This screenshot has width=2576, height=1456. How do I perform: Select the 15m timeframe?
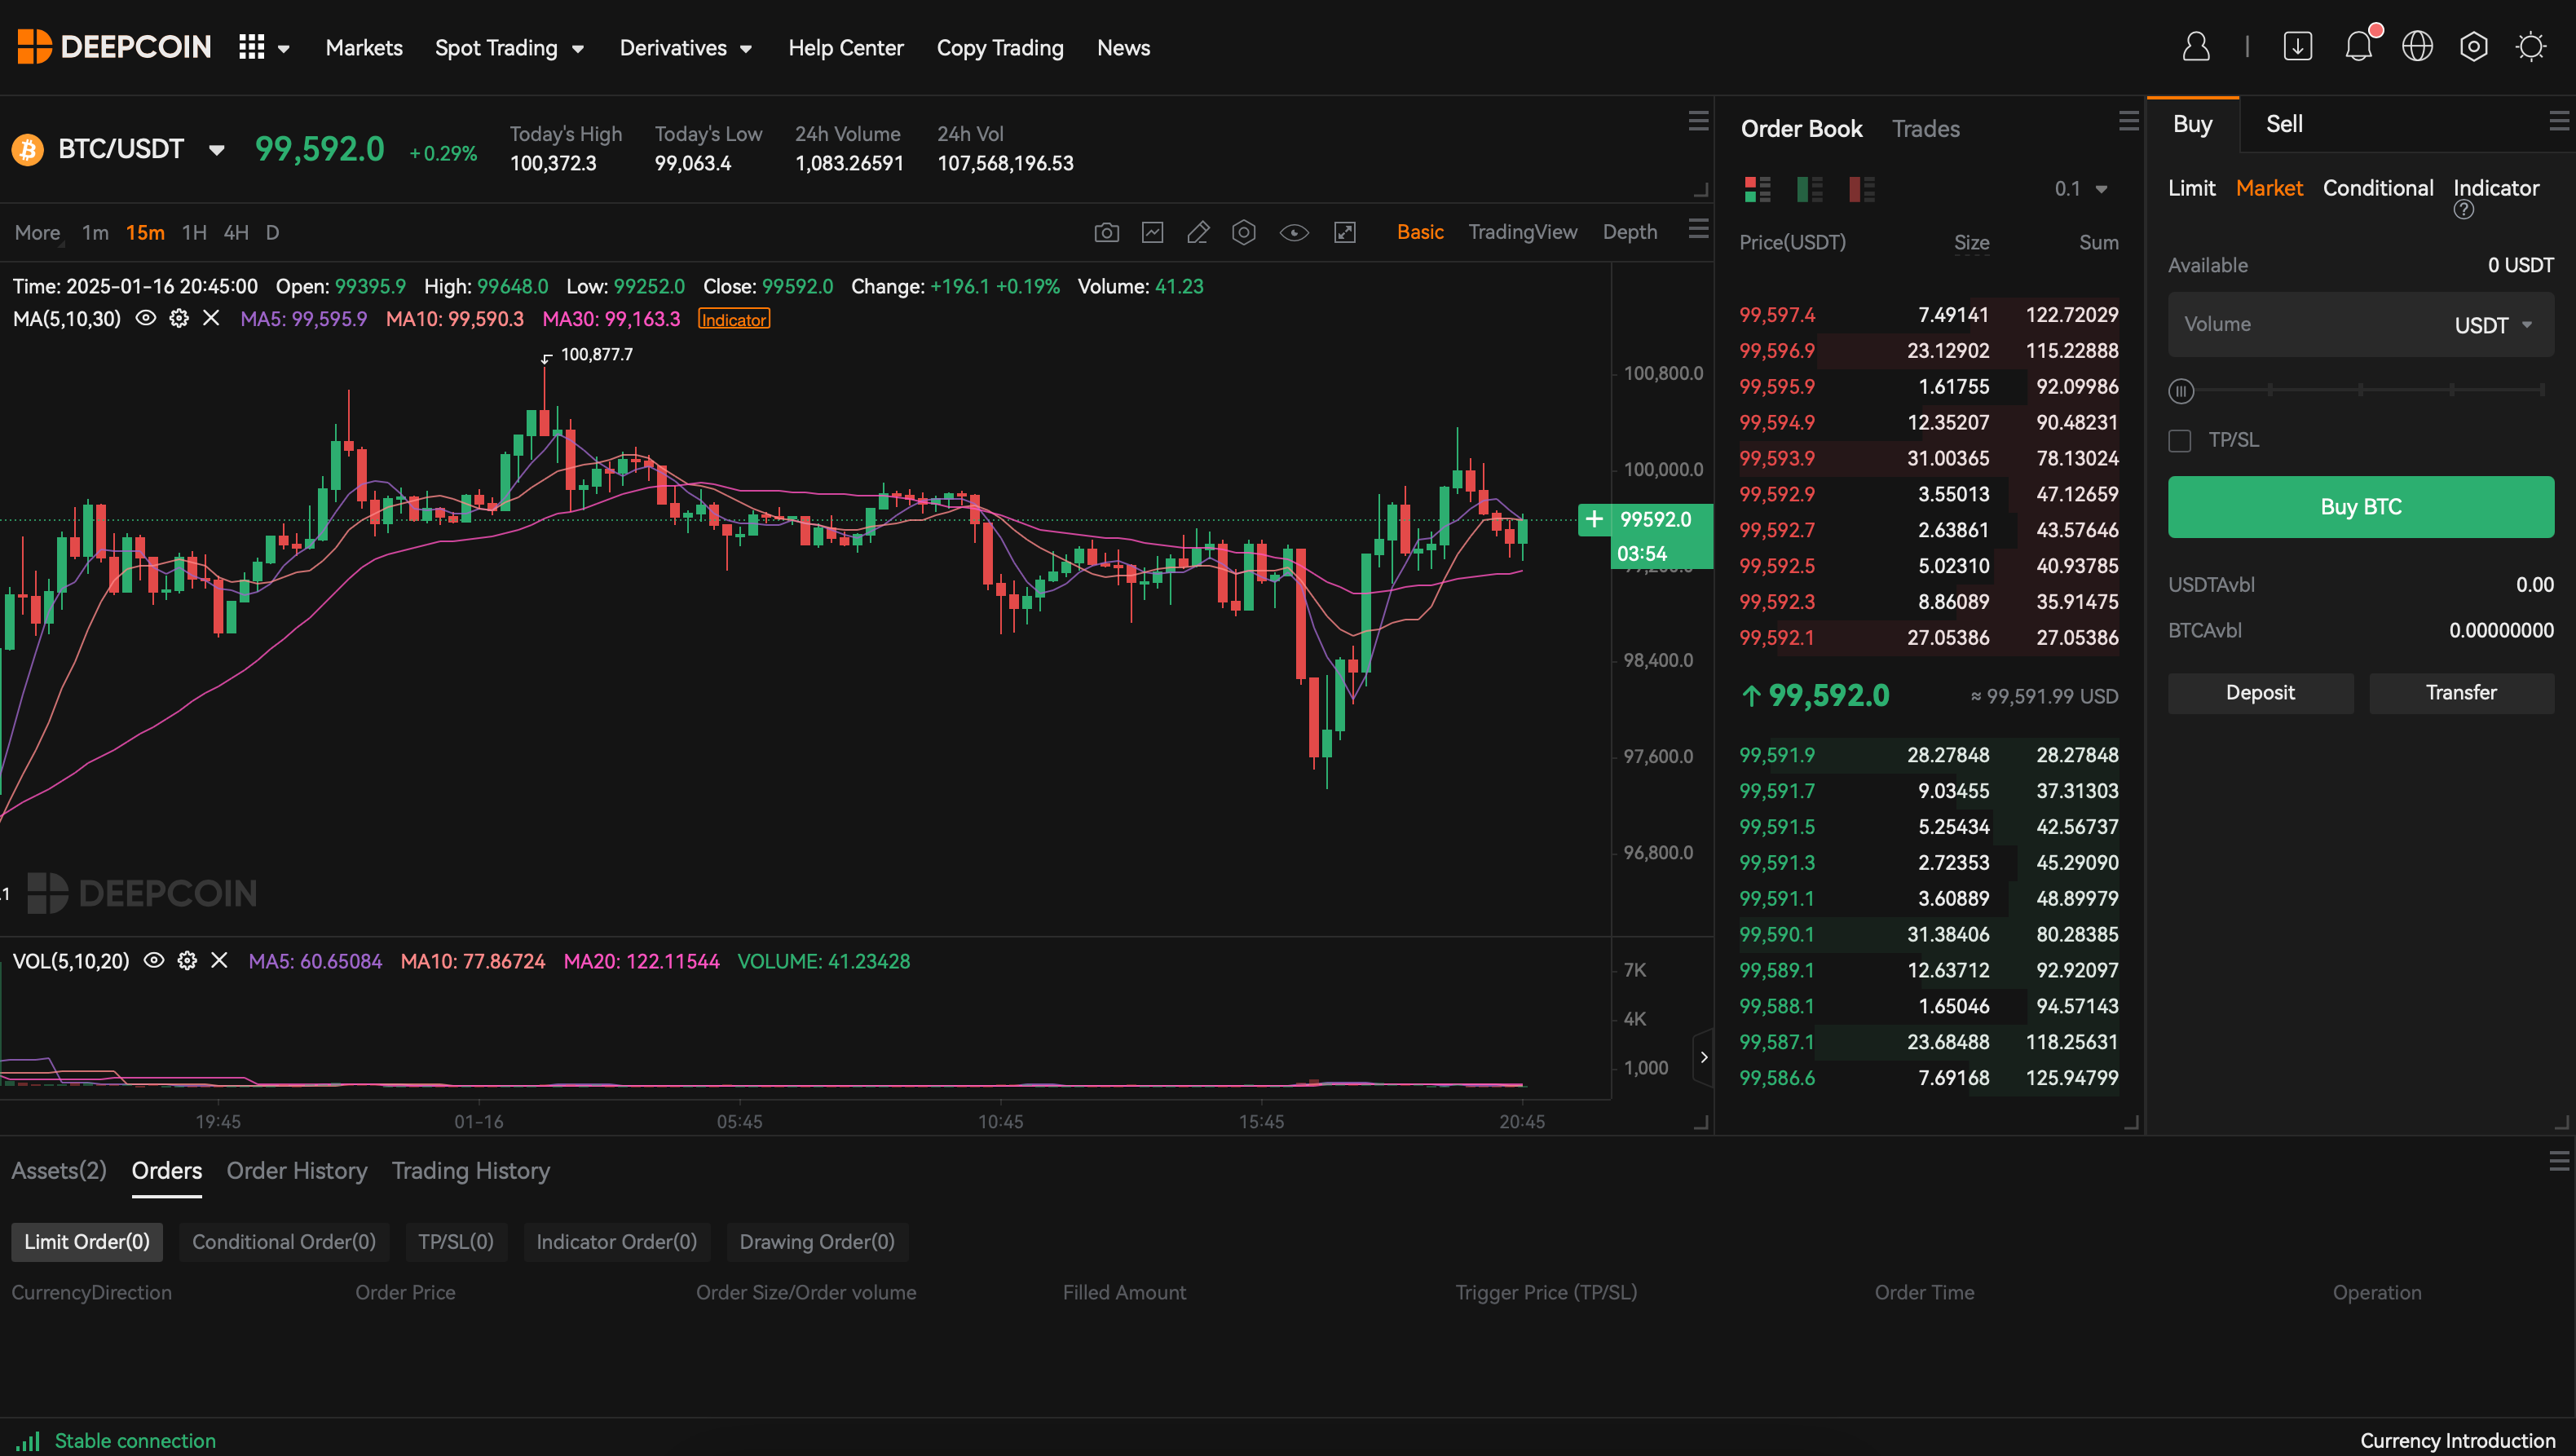pyautogui.click(x=145, y=233)
